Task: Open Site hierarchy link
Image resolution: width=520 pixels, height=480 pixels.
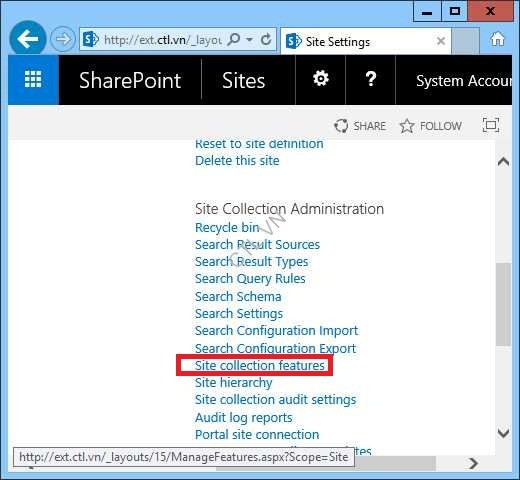Action: (233, 383)
